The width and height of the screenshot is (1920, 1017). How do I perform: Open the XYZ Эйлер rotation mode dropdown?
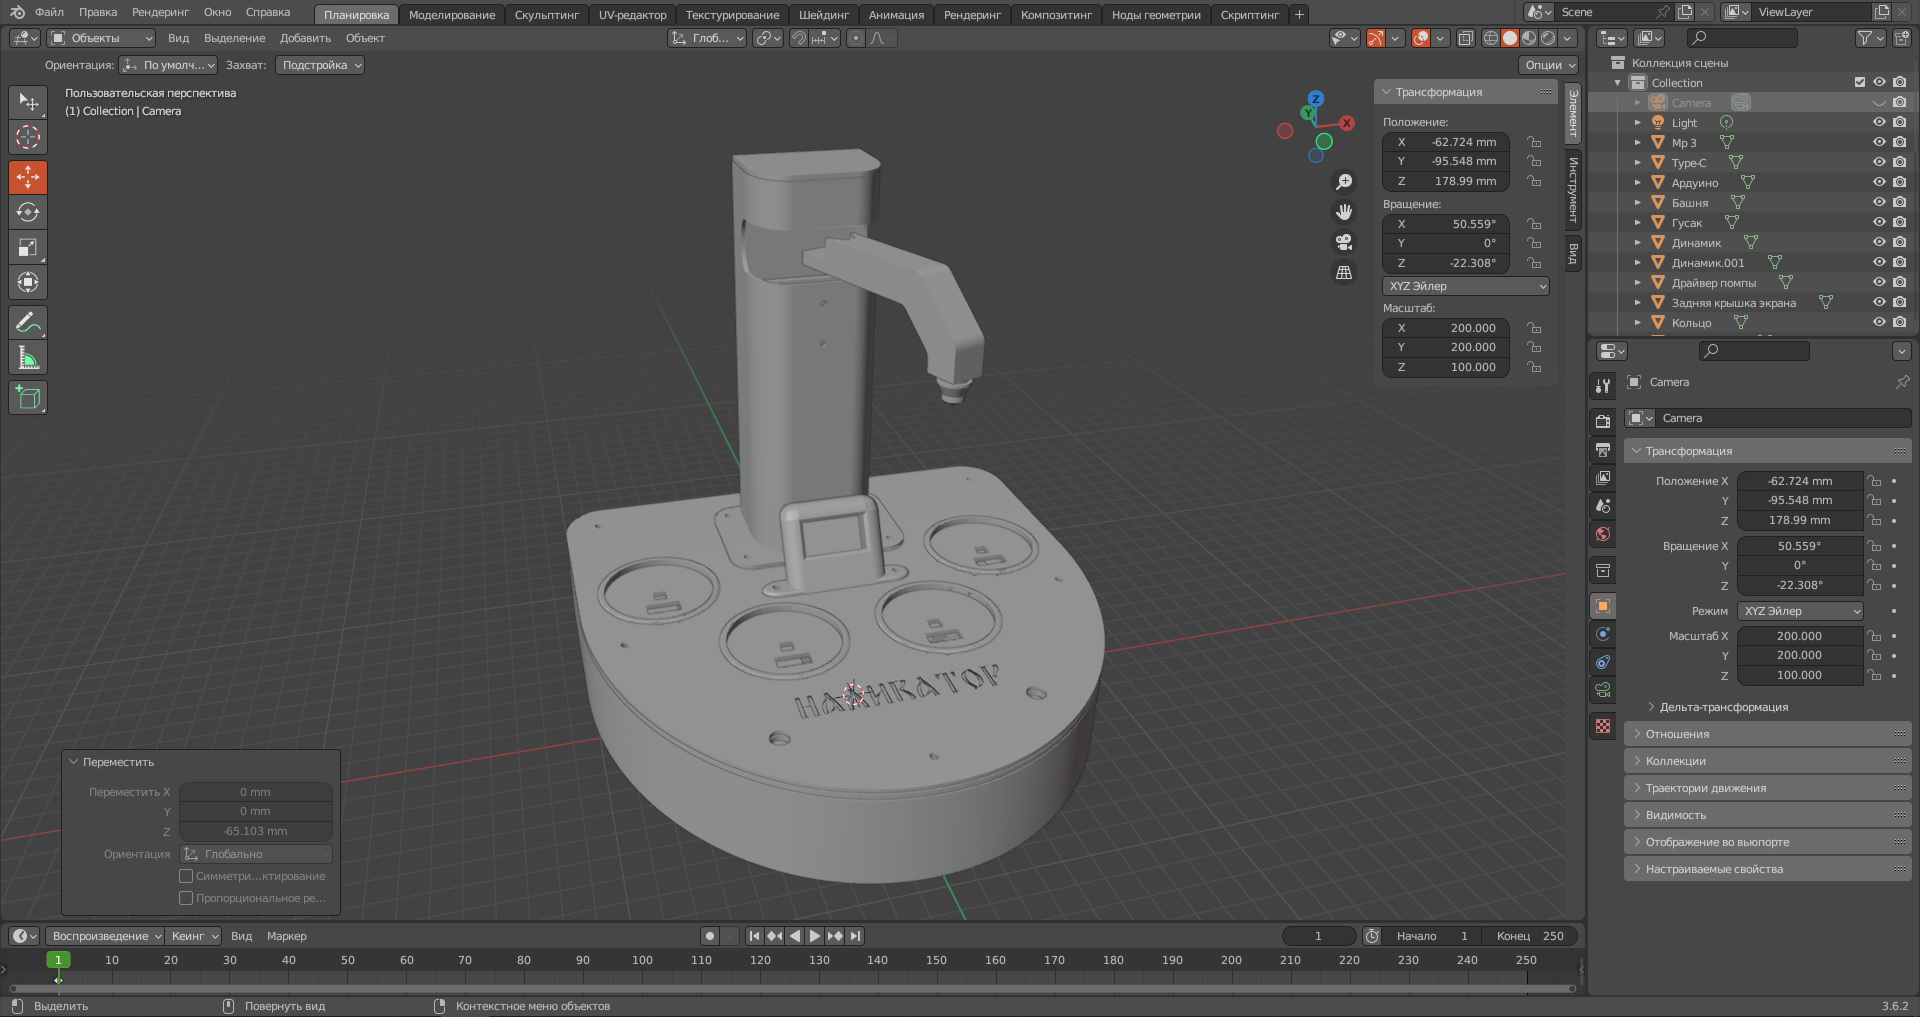tap(1466, 286)
